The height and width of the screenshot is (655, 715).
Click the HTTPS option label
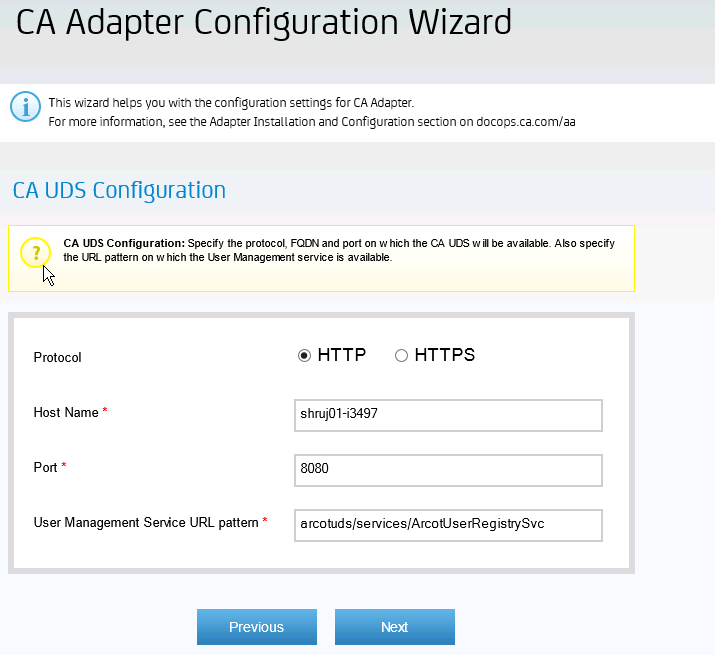tap(445, 355)
